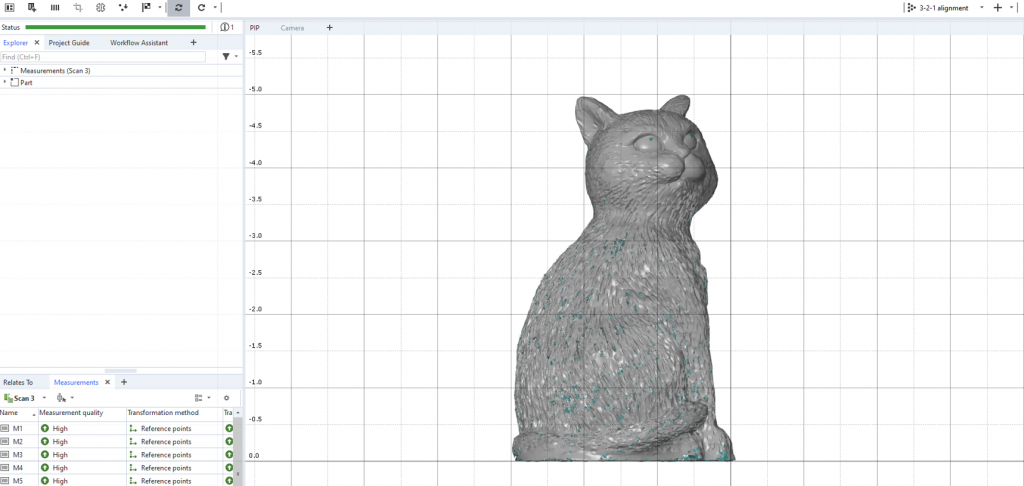Add a new tab beside Workflow Assistant
Image resolution: width=1024 pixels, height=486 pixels.
point(193,42)
